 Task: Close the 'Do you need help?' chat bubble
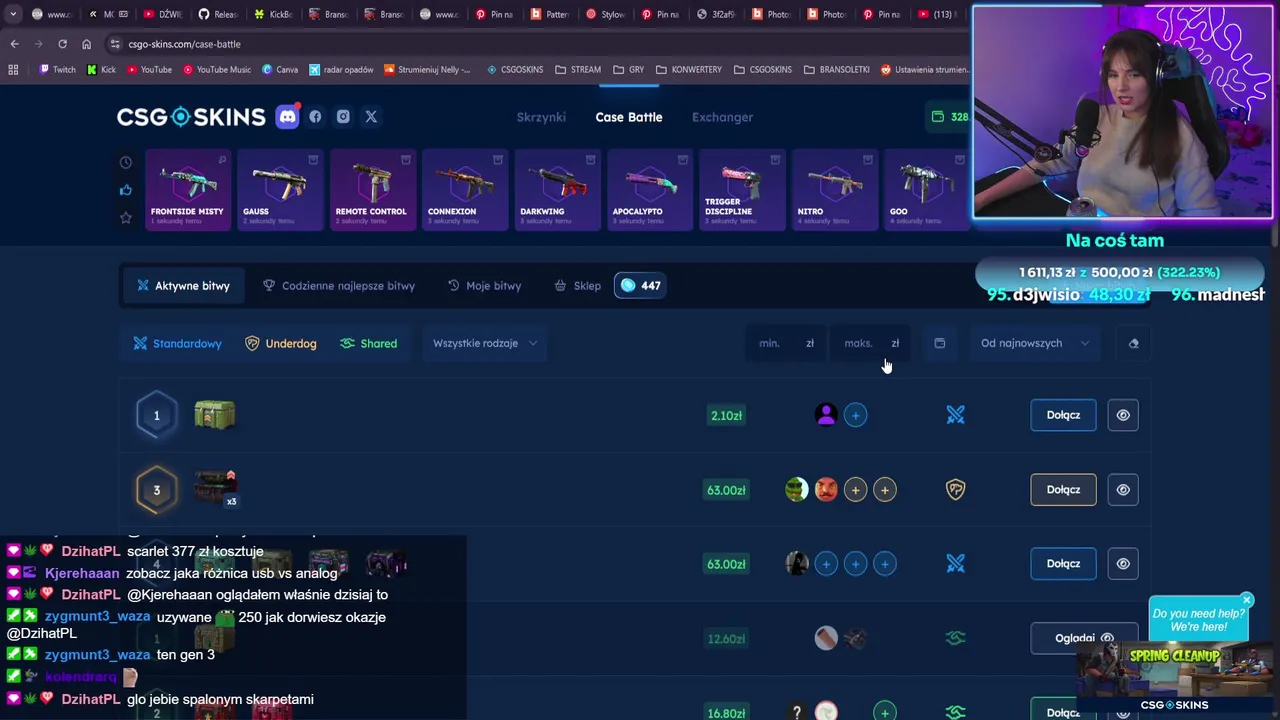1247,600
